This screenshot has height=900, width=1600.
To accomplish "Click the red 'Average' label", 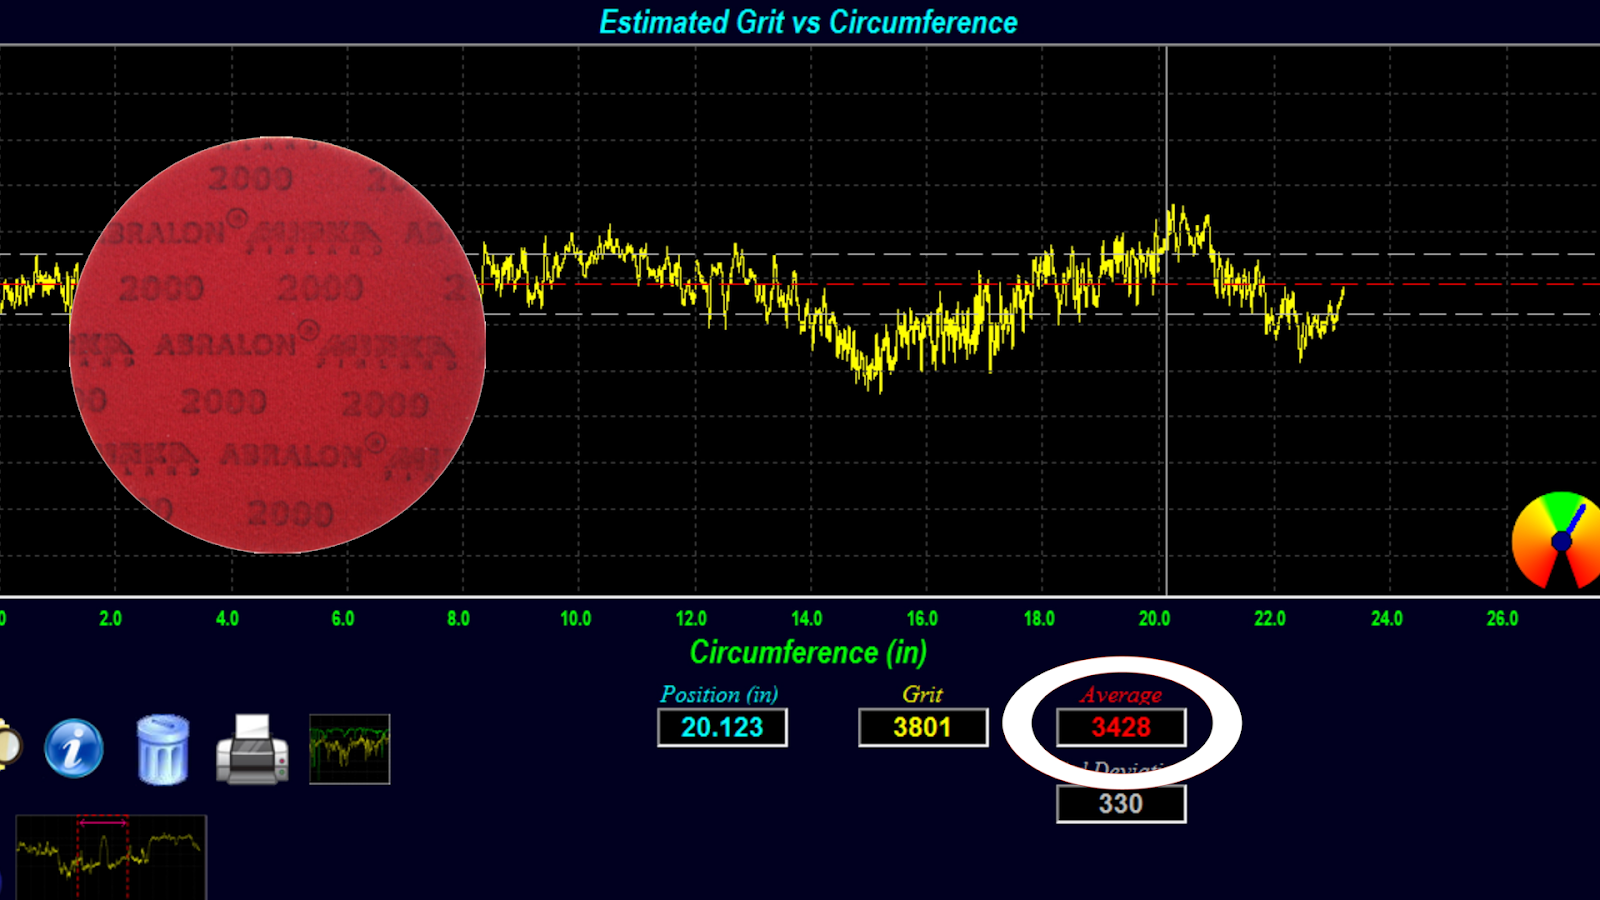I will (x=1121, y=694).
